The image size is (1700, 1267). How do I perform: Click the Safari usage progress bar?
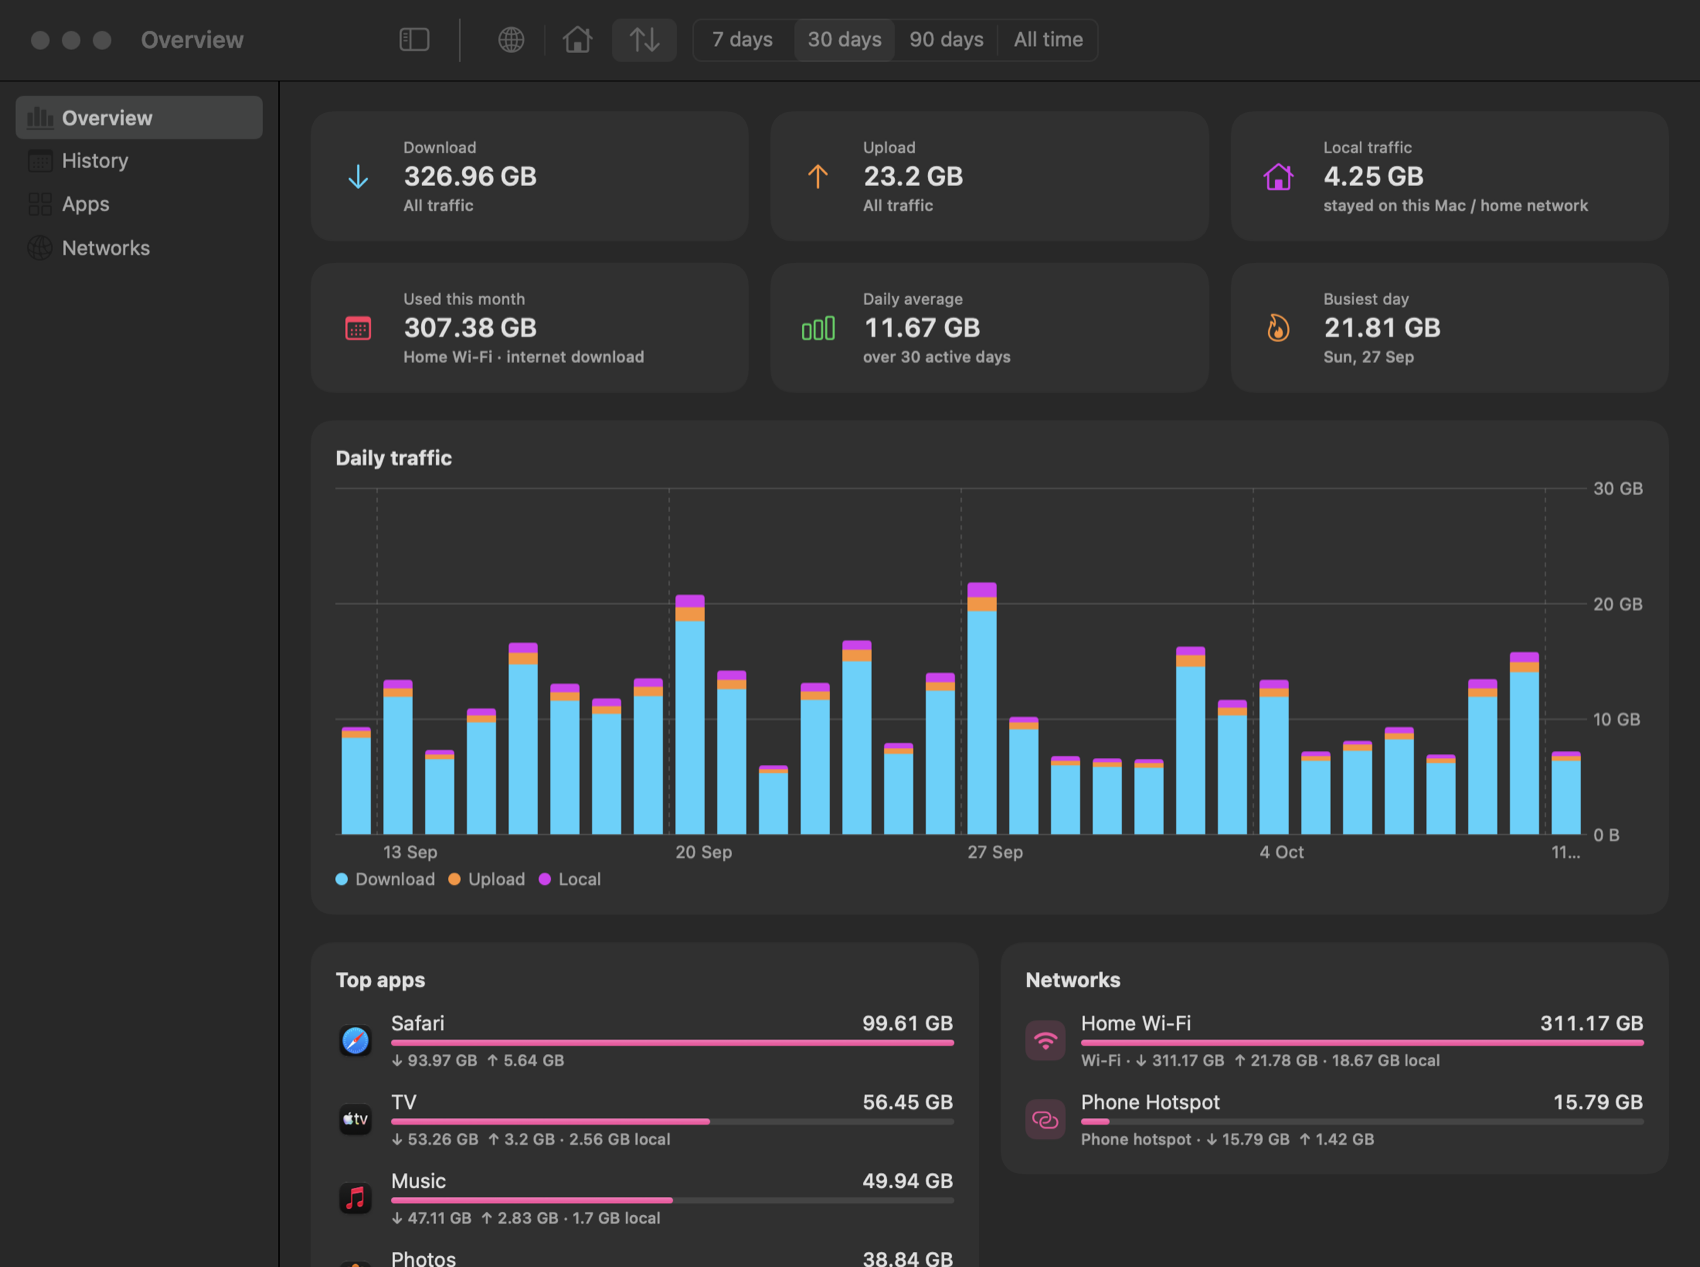(672, 1043)
